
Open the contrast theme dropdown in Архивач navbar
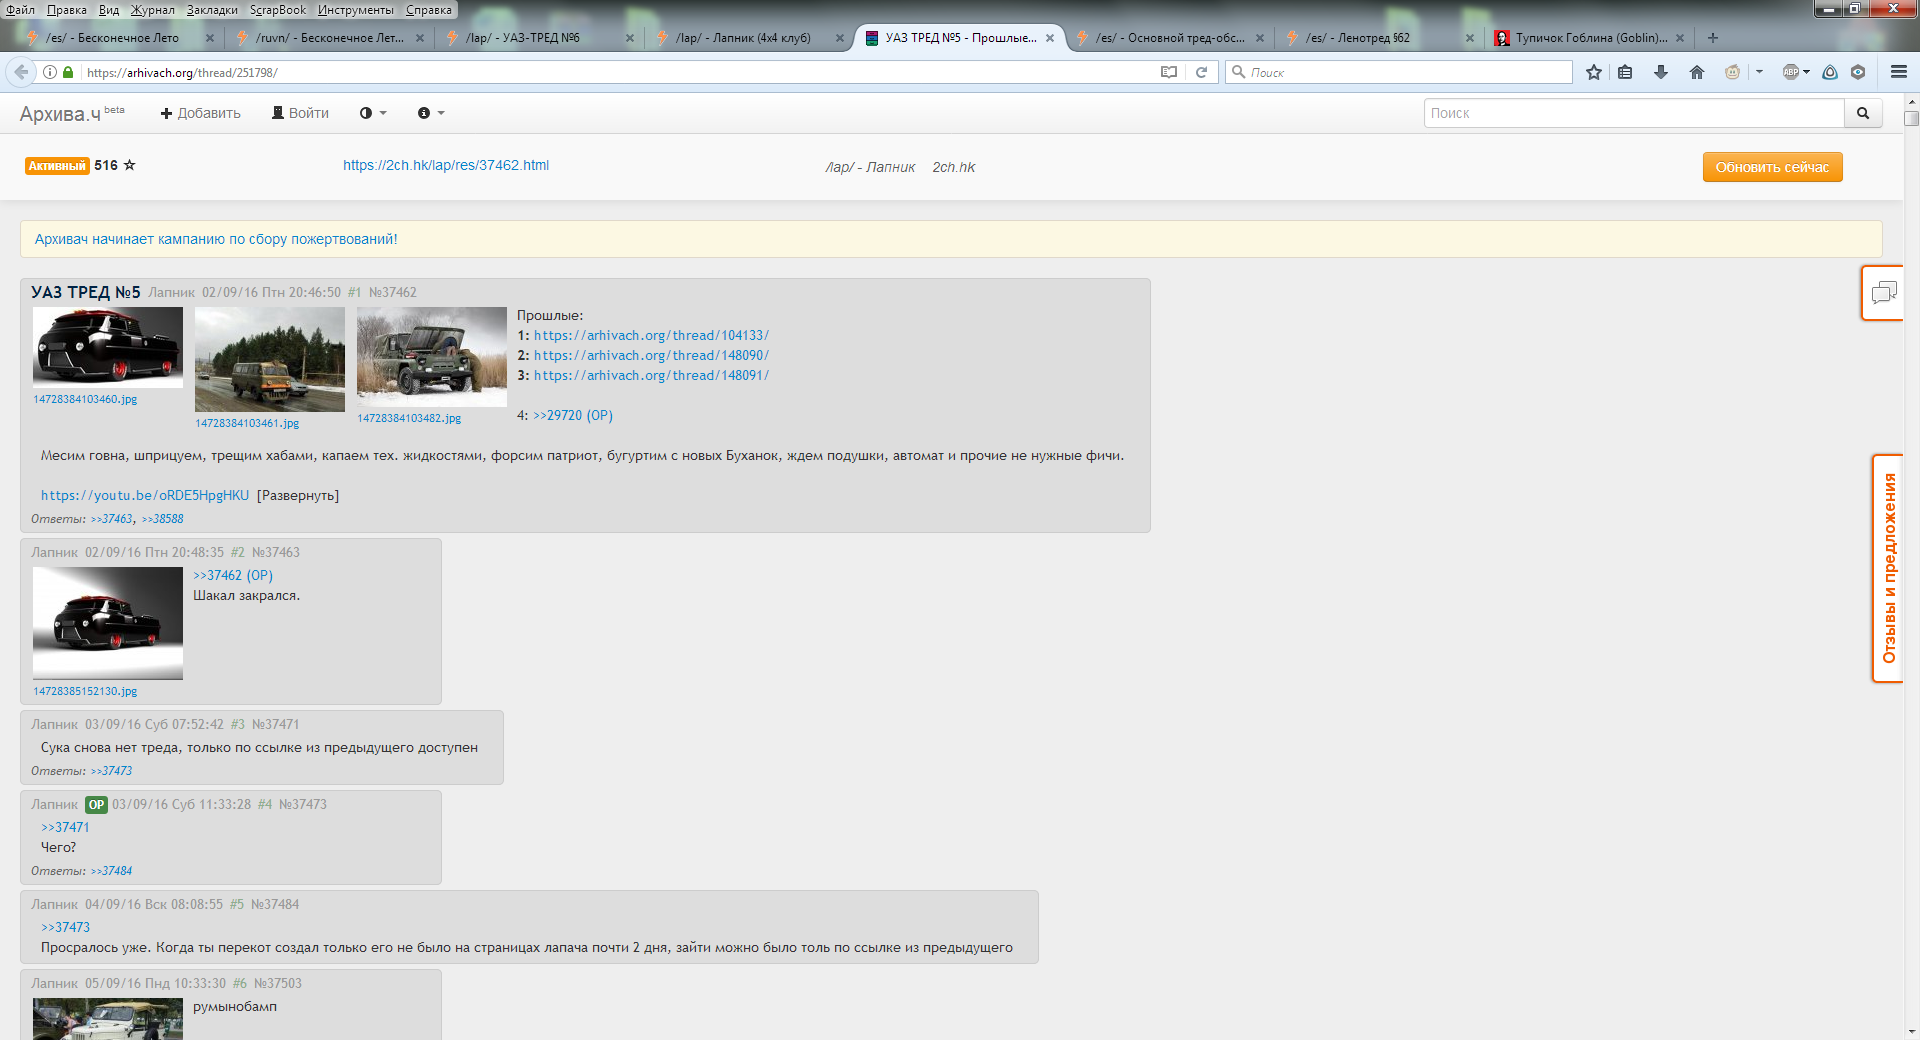coord(373,113)
